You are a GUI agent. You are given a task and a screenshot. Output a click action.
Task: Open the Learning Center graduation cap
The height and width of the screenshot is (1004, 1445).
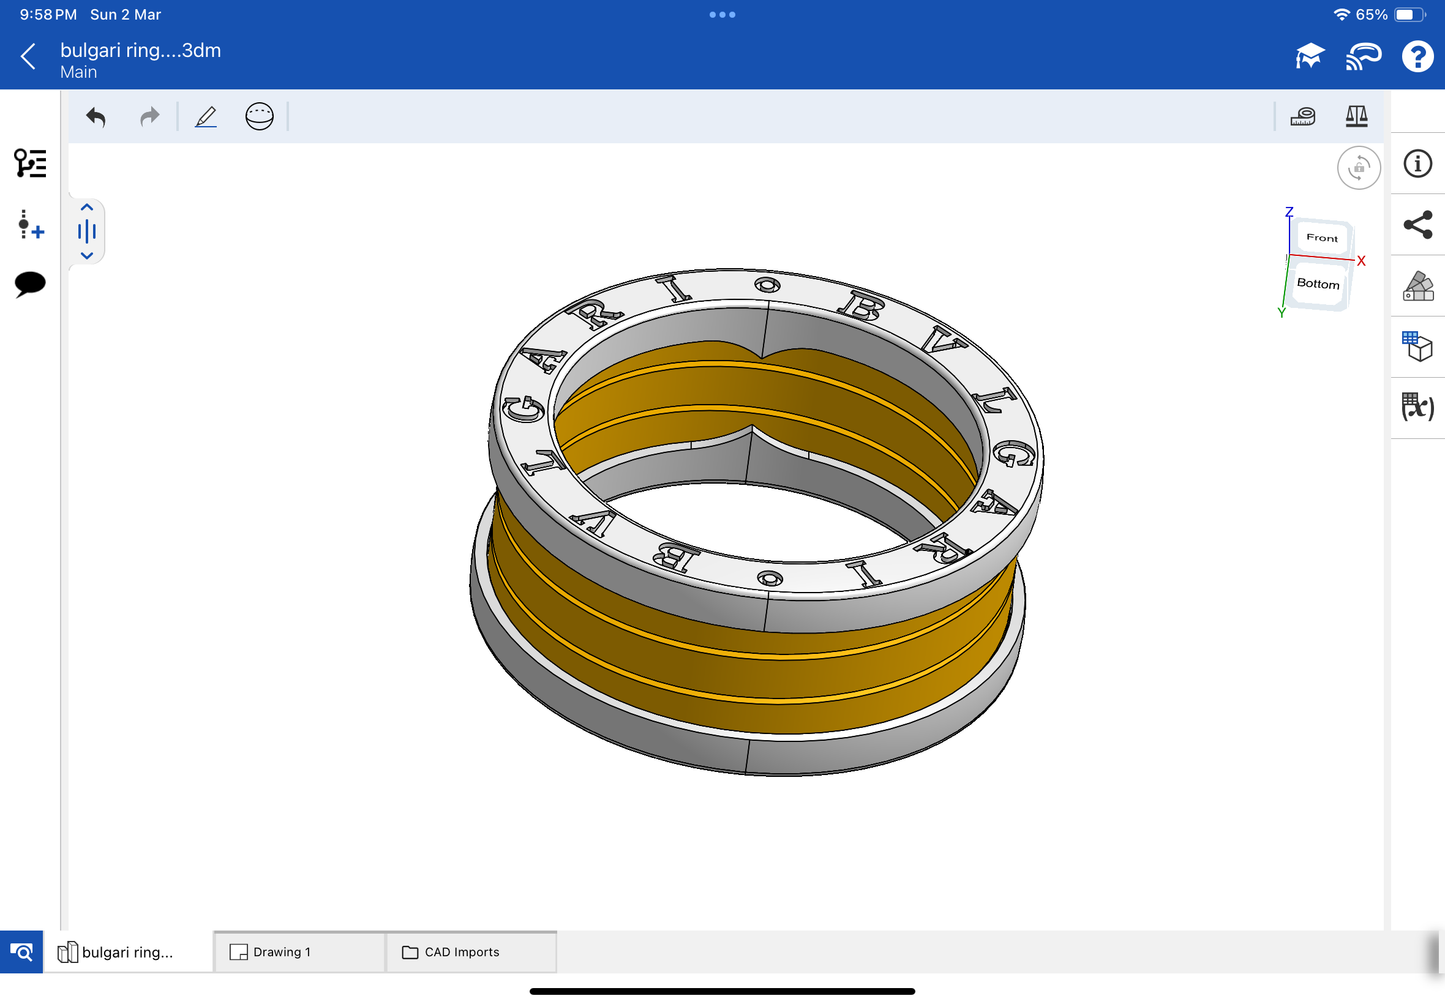[1309, 57]
